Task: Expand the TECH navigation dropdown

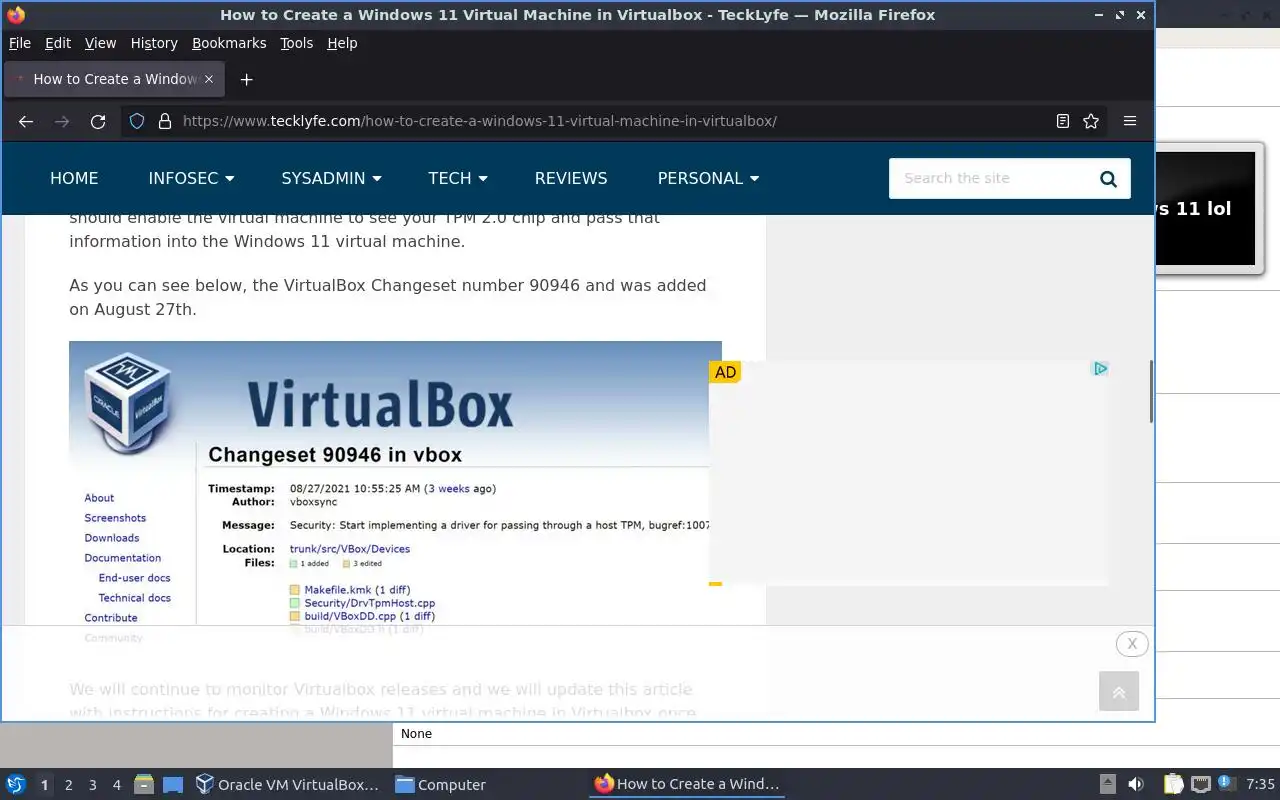Action: tap(458, 178)
